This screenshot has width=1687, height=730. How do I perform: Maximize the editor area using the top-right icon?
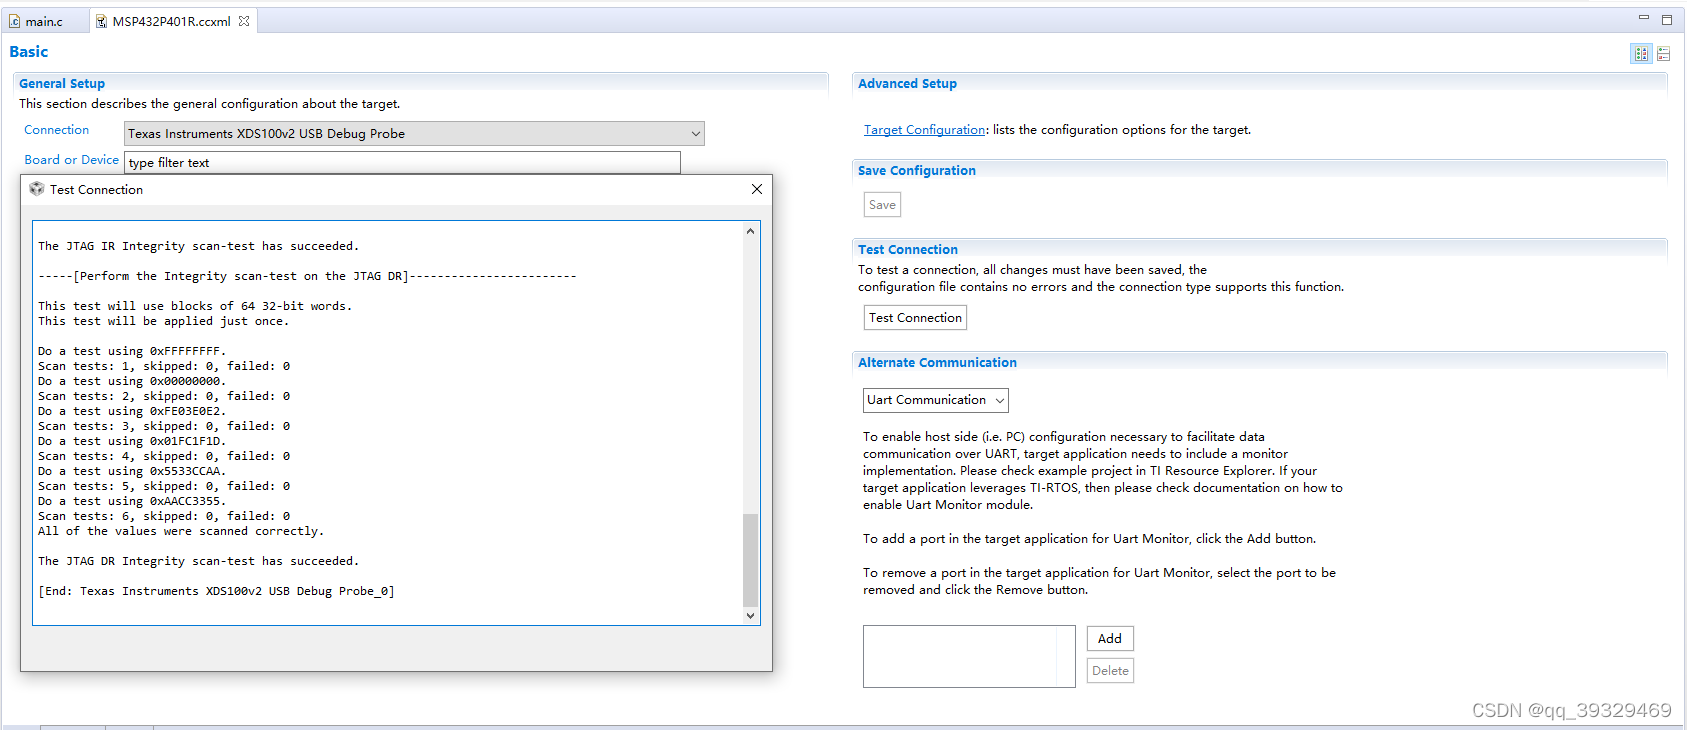(x=1667, y=19)
